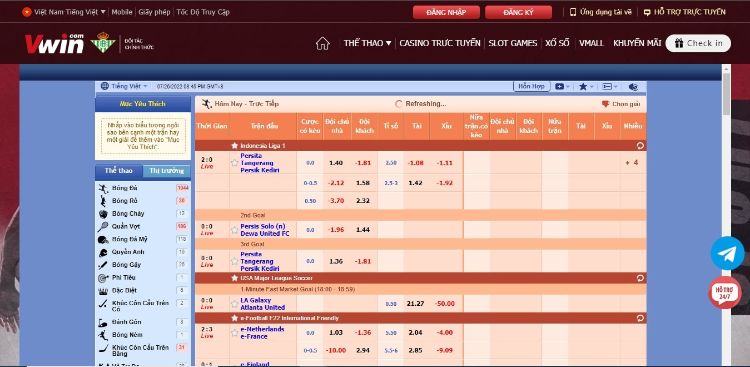
Task: Open the Hỗ trợ 24/7 support bubble
Action: click(724, 292)
